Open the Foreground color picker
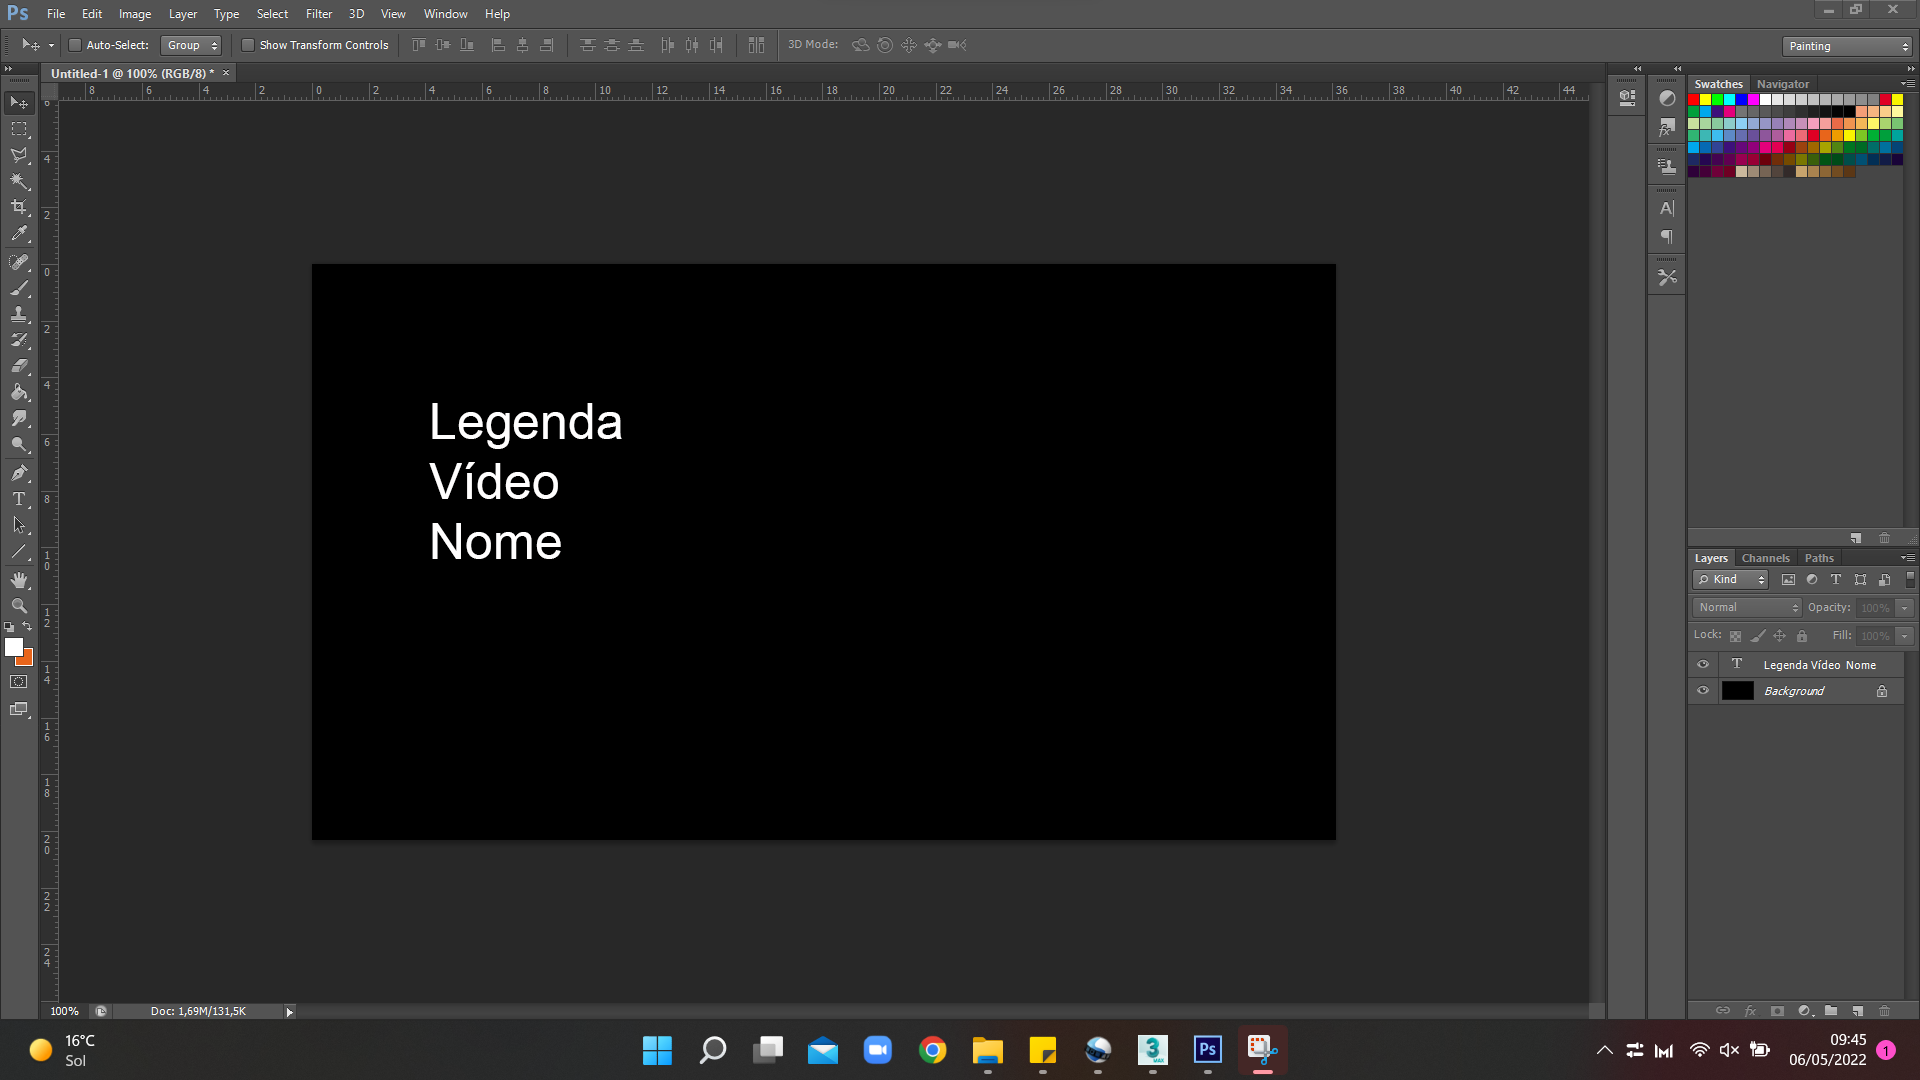Image resolution: width=1920 pixels, height=1080 pixels. pyautogui.click(x=13, y=647)
